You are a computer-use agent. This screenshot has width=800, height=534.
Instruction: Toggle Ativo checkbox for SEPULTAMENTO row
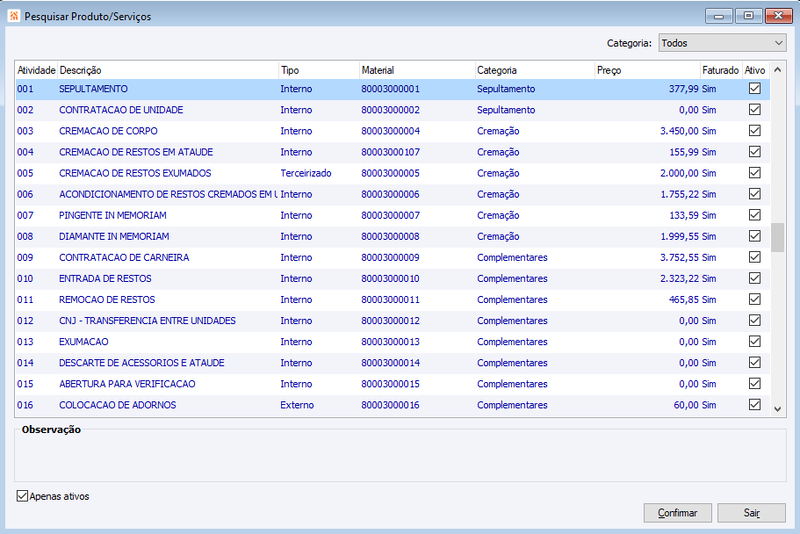(x=755, y=89)
